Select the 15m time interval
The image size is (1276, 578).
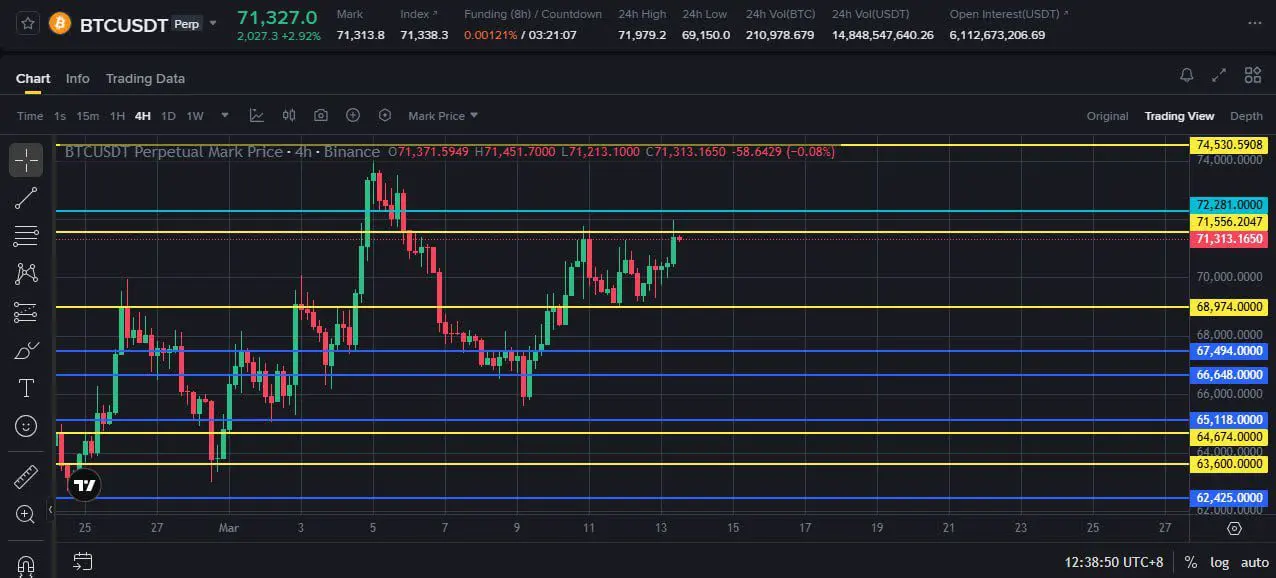pyautogui.click(x=88, y=116)
